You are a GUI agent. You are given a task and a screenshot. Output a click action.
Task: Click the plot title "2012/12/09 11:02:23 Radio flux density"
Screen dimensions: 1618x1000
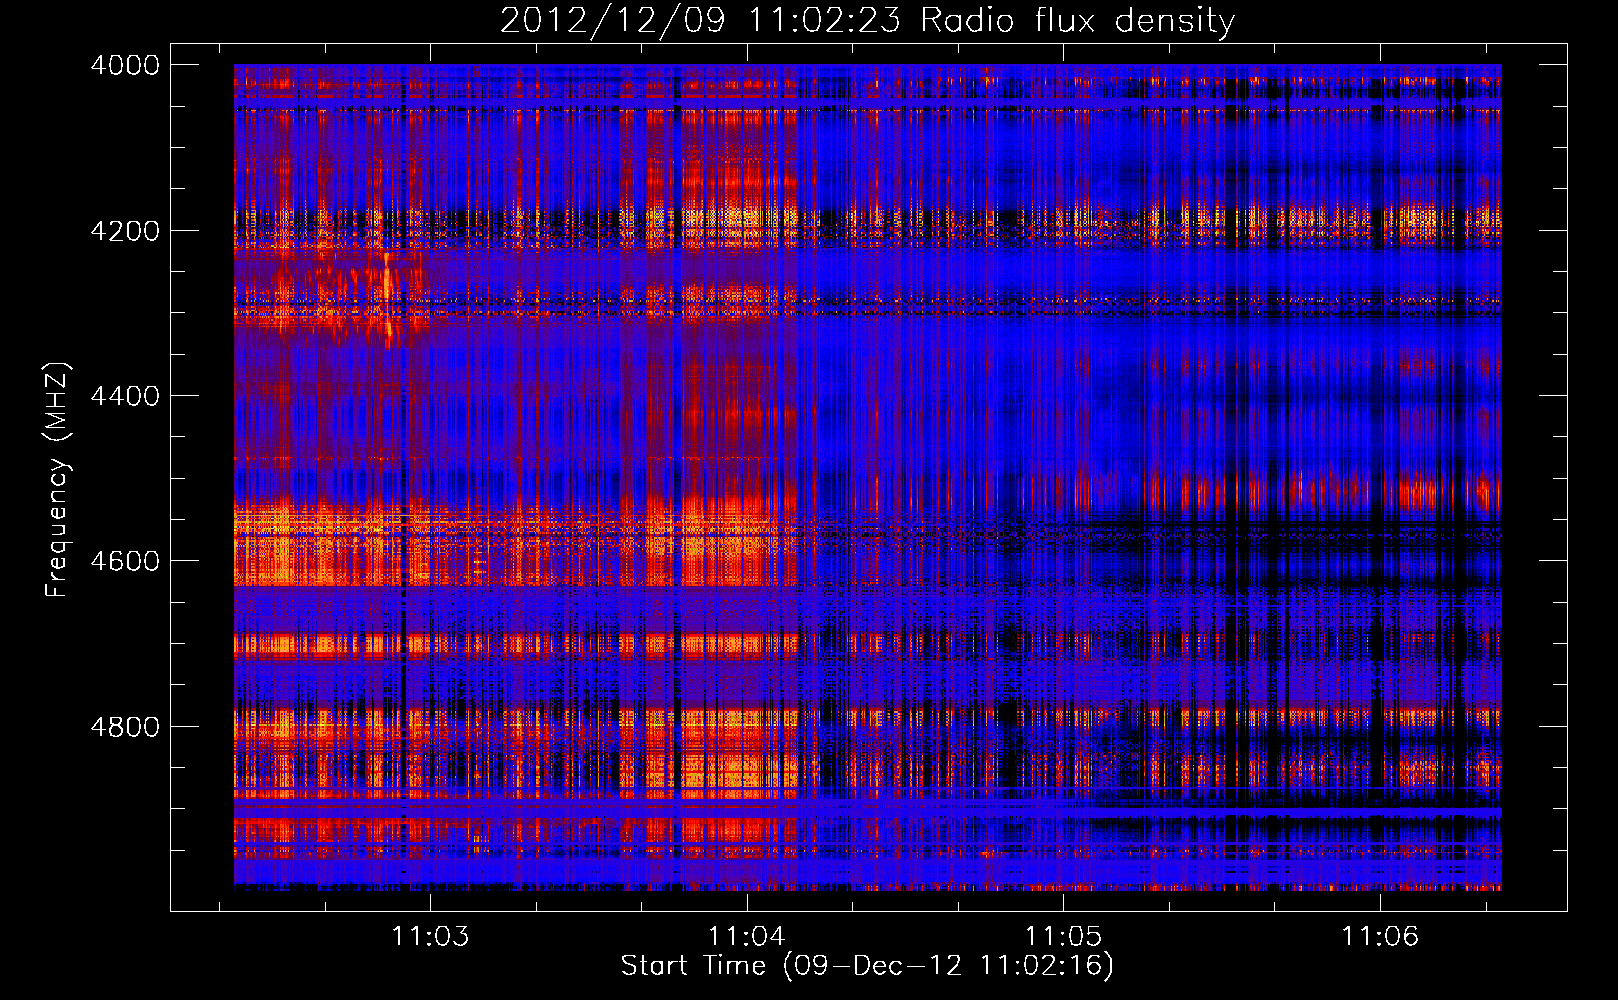pyautogui.click(x=868, y=20)
